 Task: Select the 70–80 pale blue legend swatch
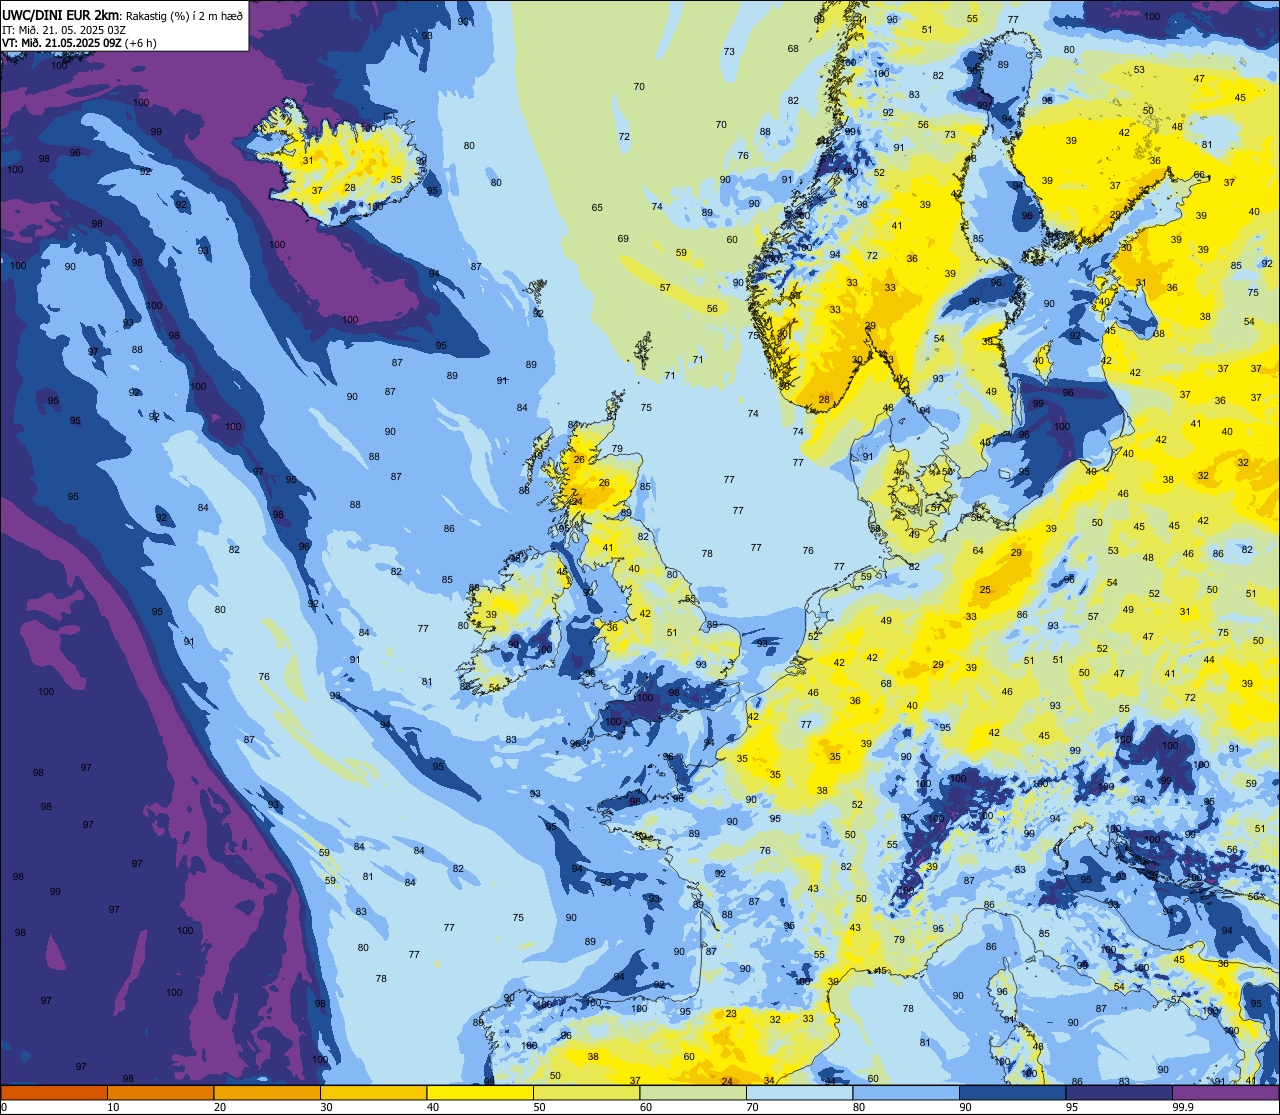[799, 1092]
